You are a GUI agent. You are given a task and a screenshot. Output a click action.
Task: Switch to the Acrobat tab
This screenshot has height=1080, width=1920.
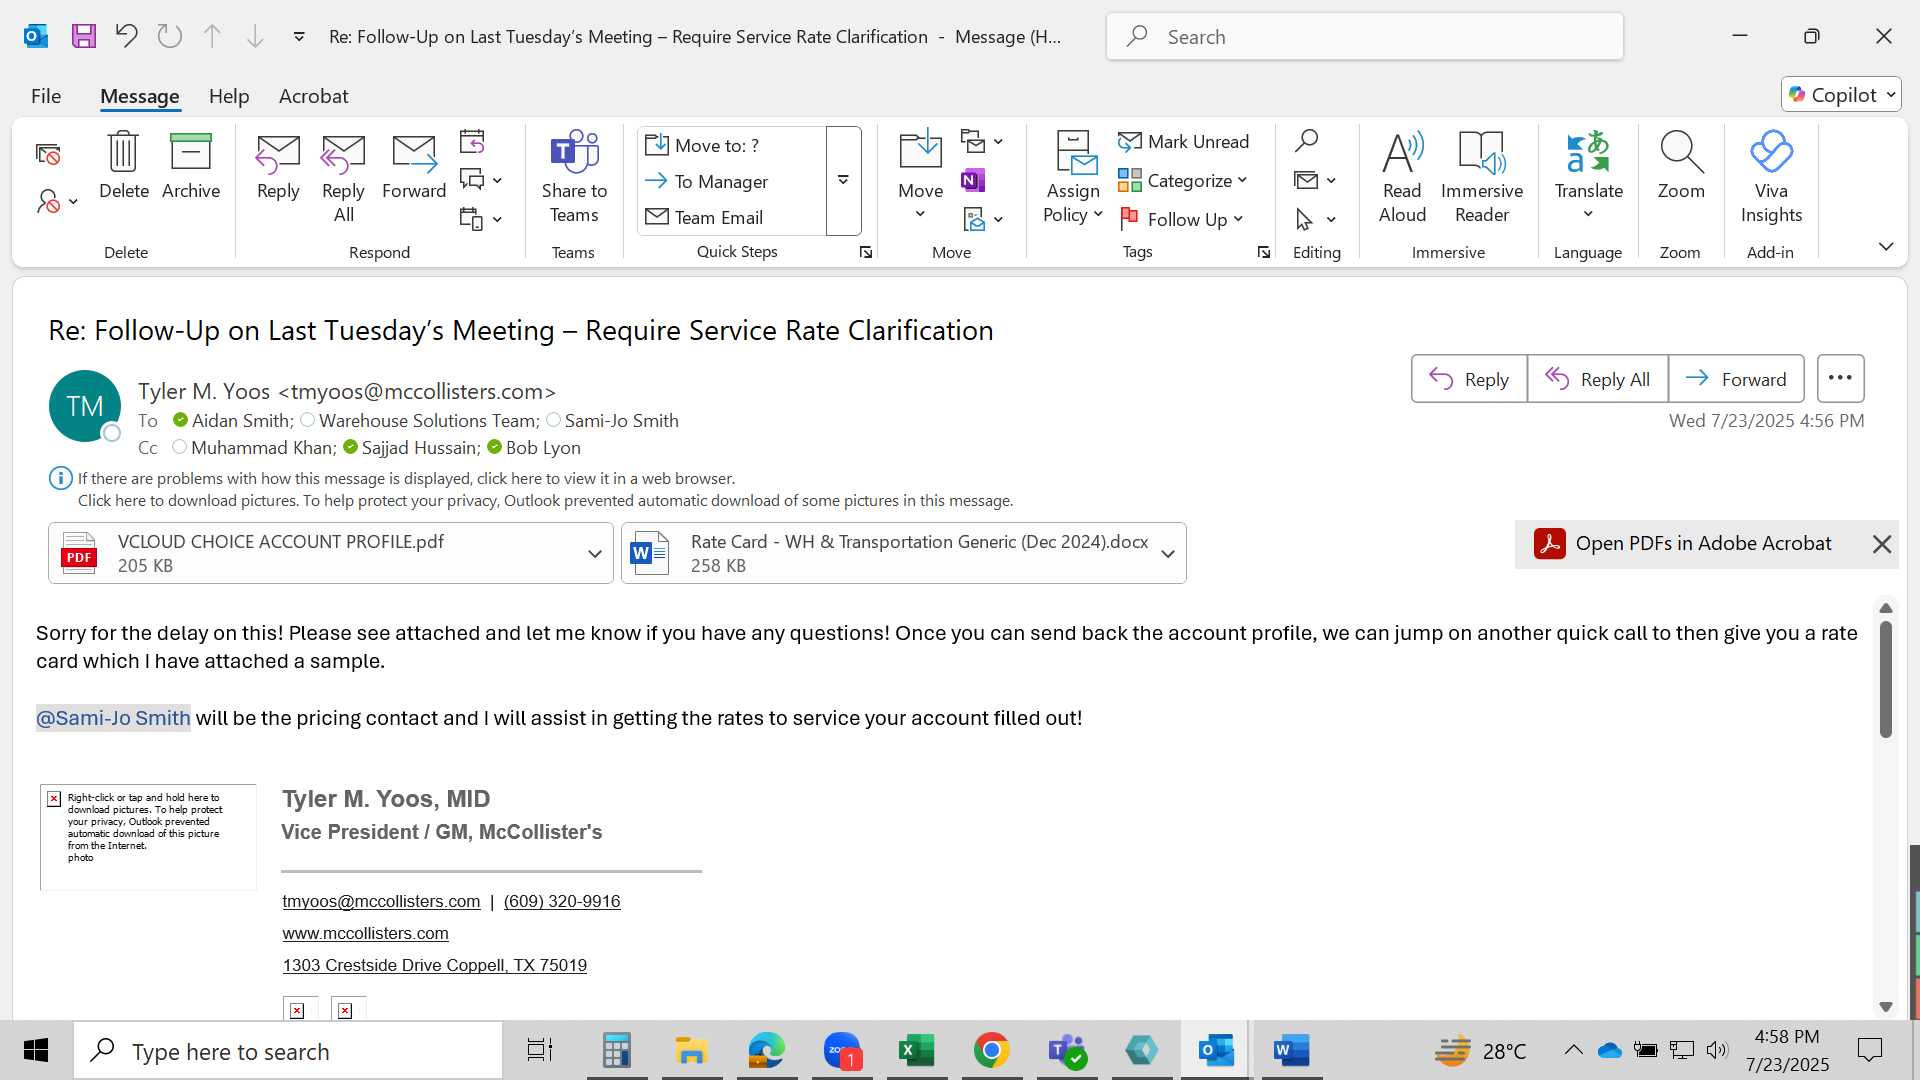(x=313, y=96)
